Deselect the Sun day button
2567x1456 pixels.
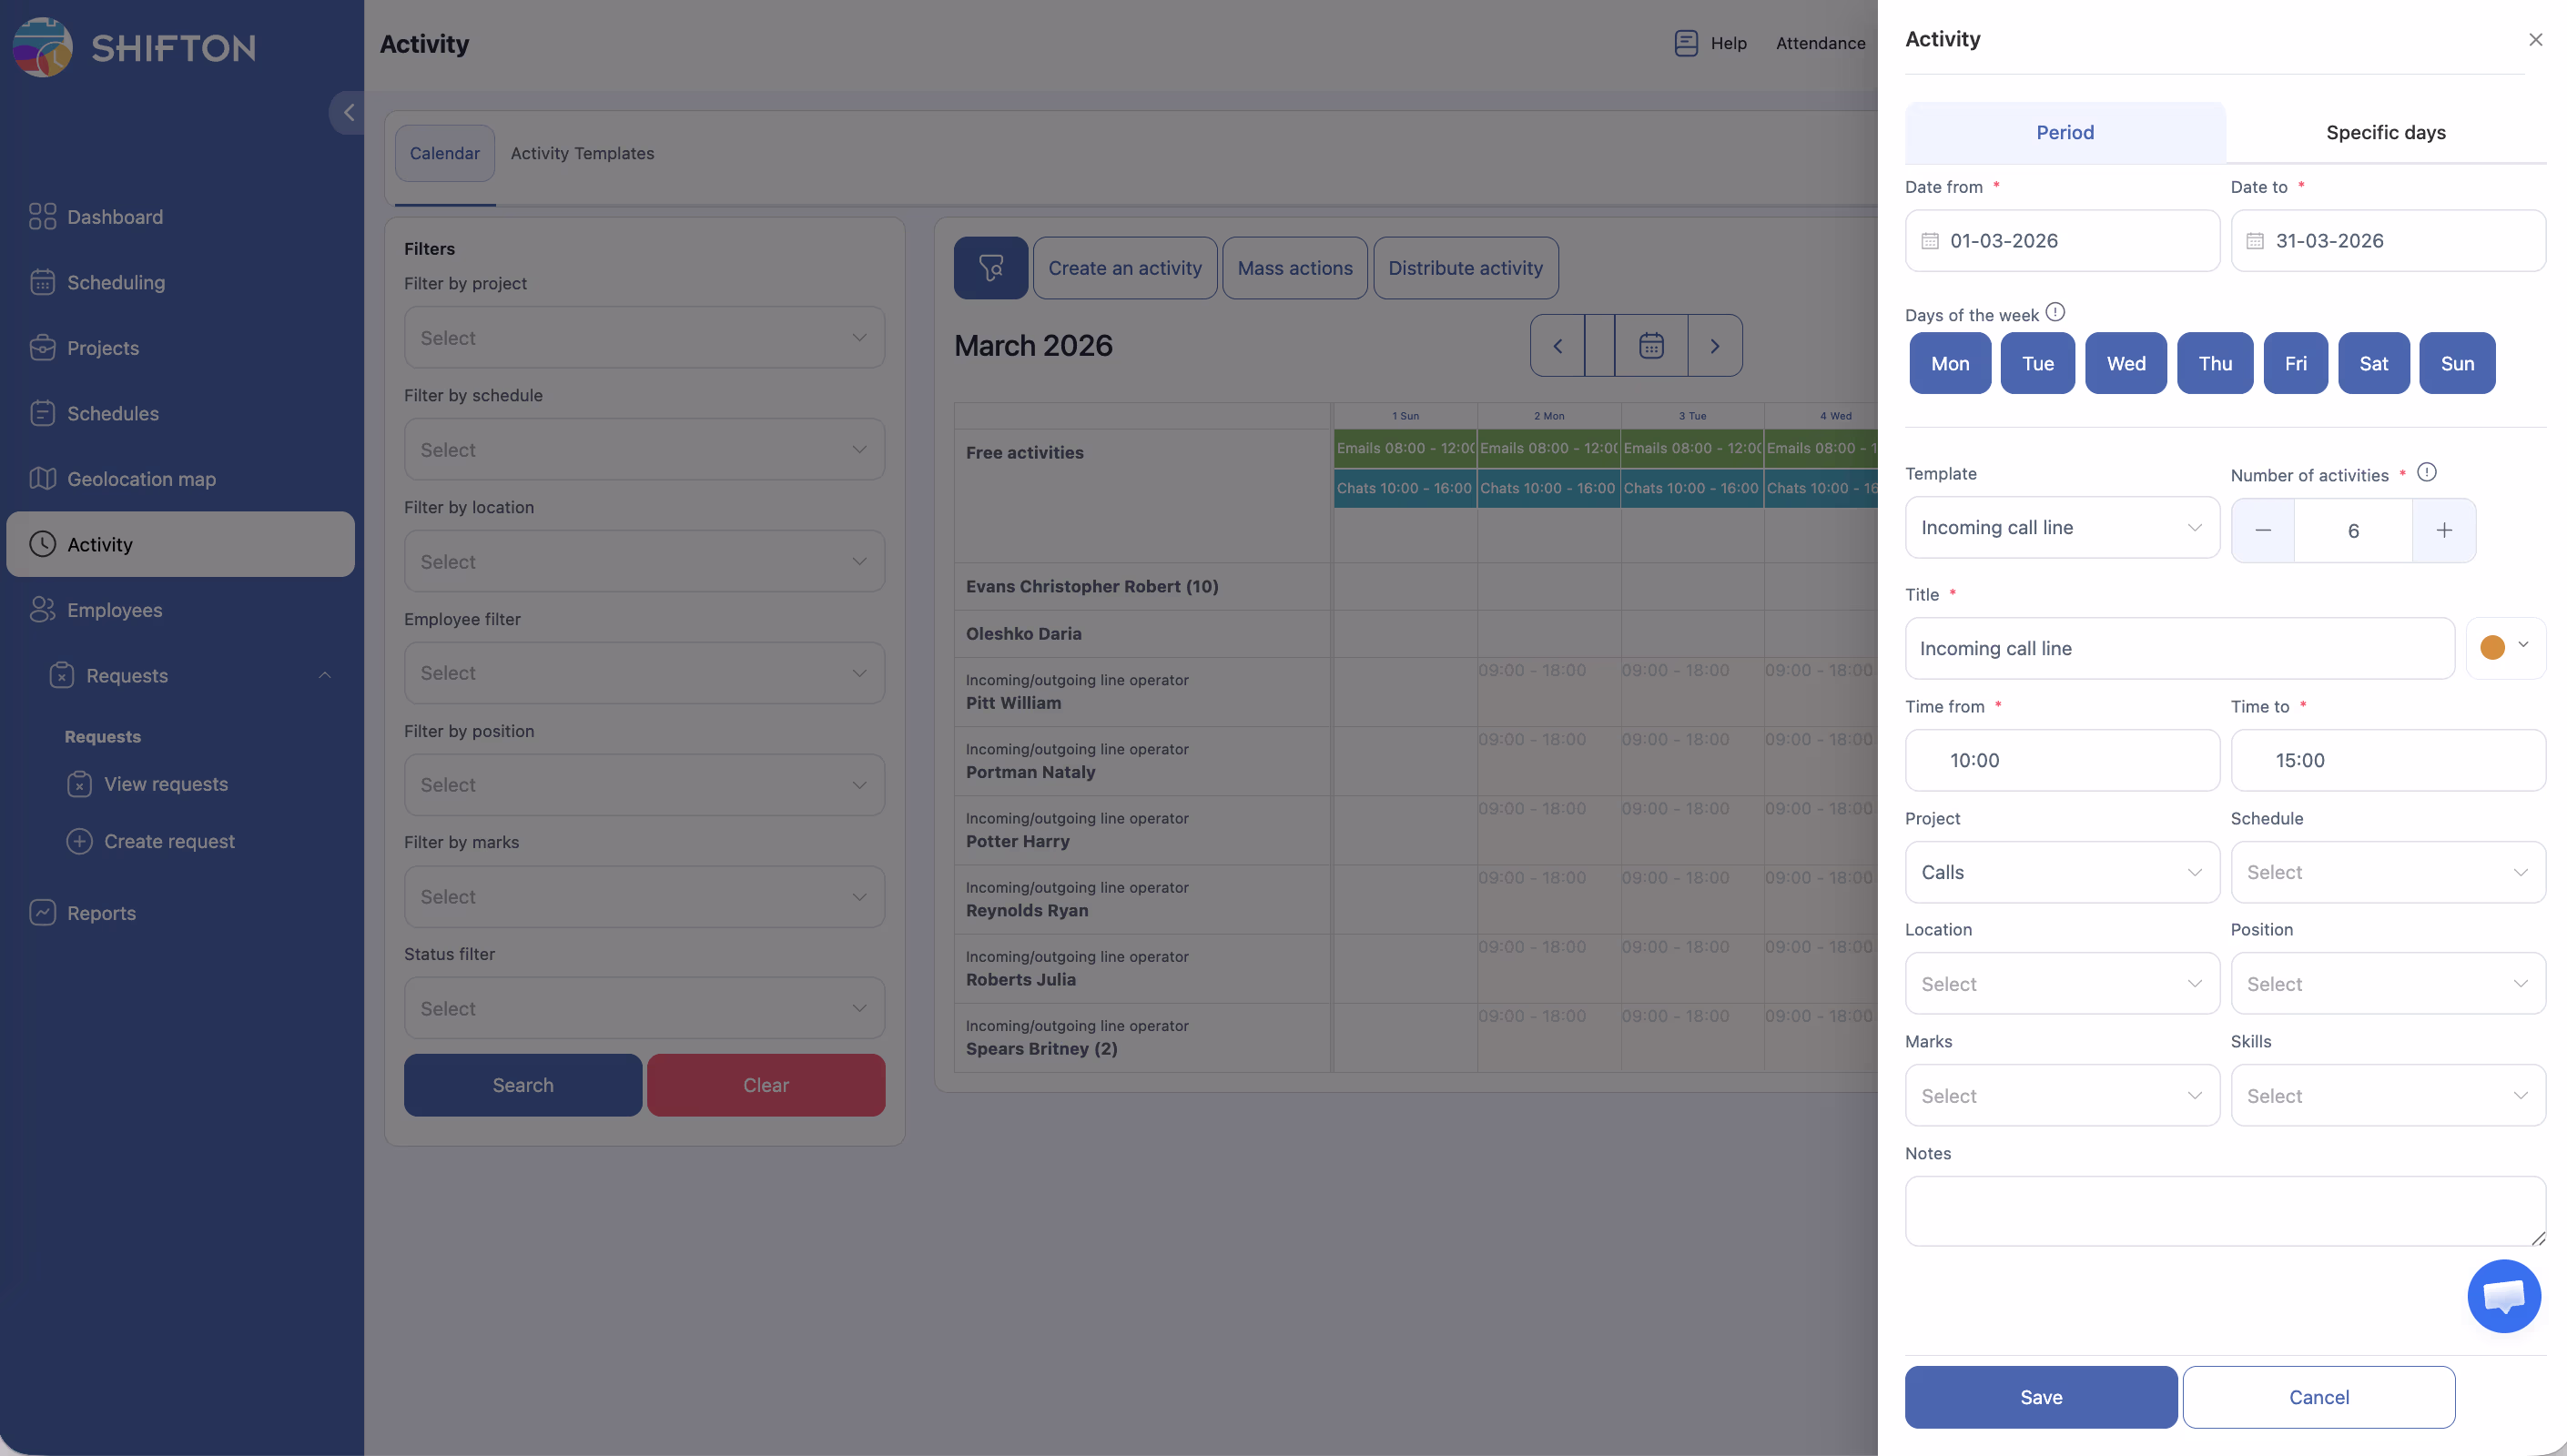point(2456,363)
